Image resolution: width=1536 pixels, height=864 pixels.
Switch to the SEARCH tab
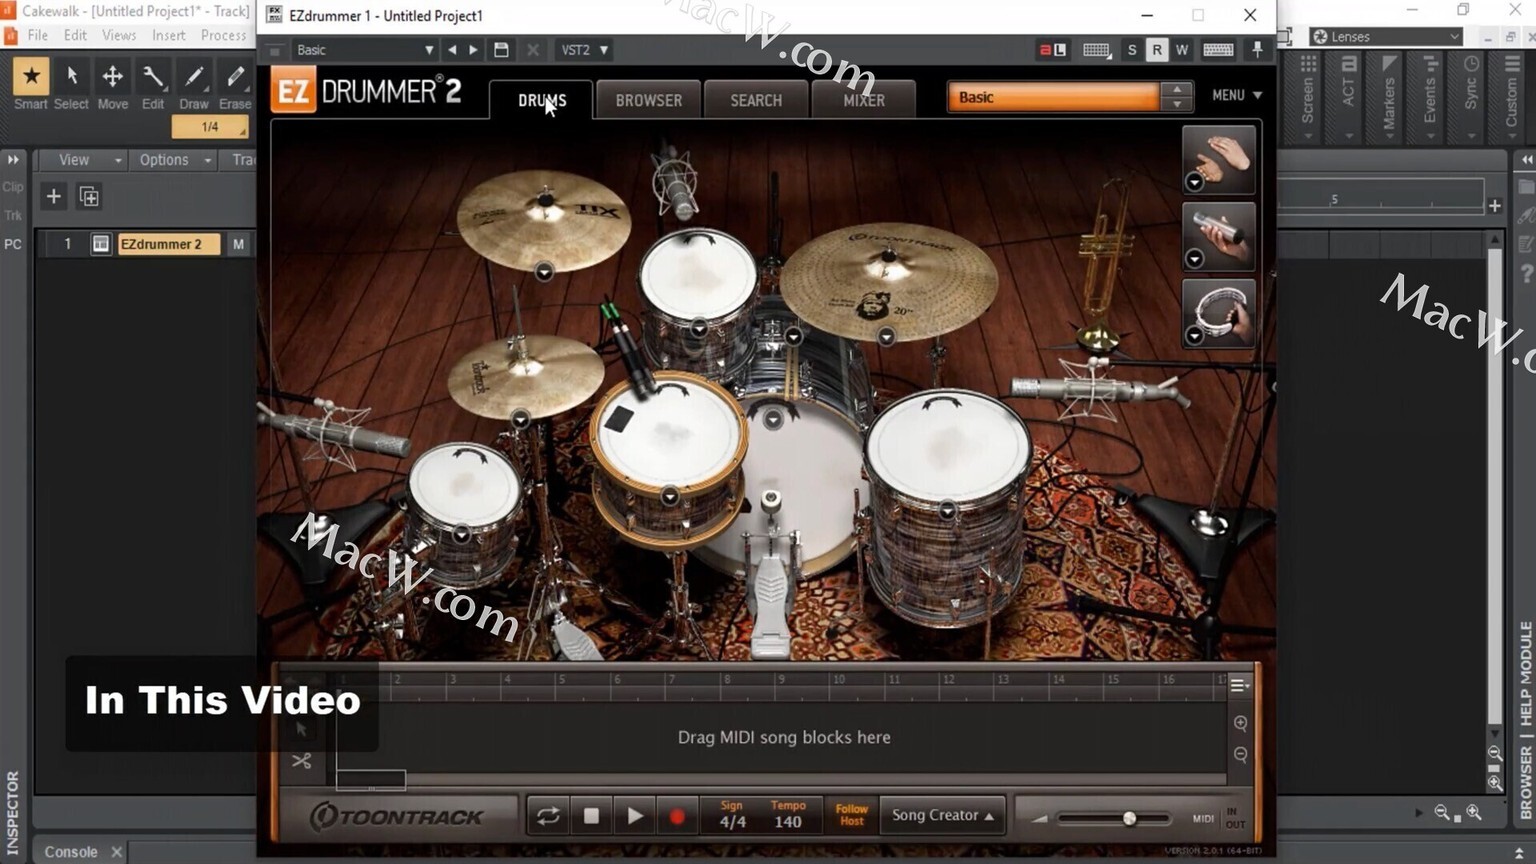click(x=756, y=100)
